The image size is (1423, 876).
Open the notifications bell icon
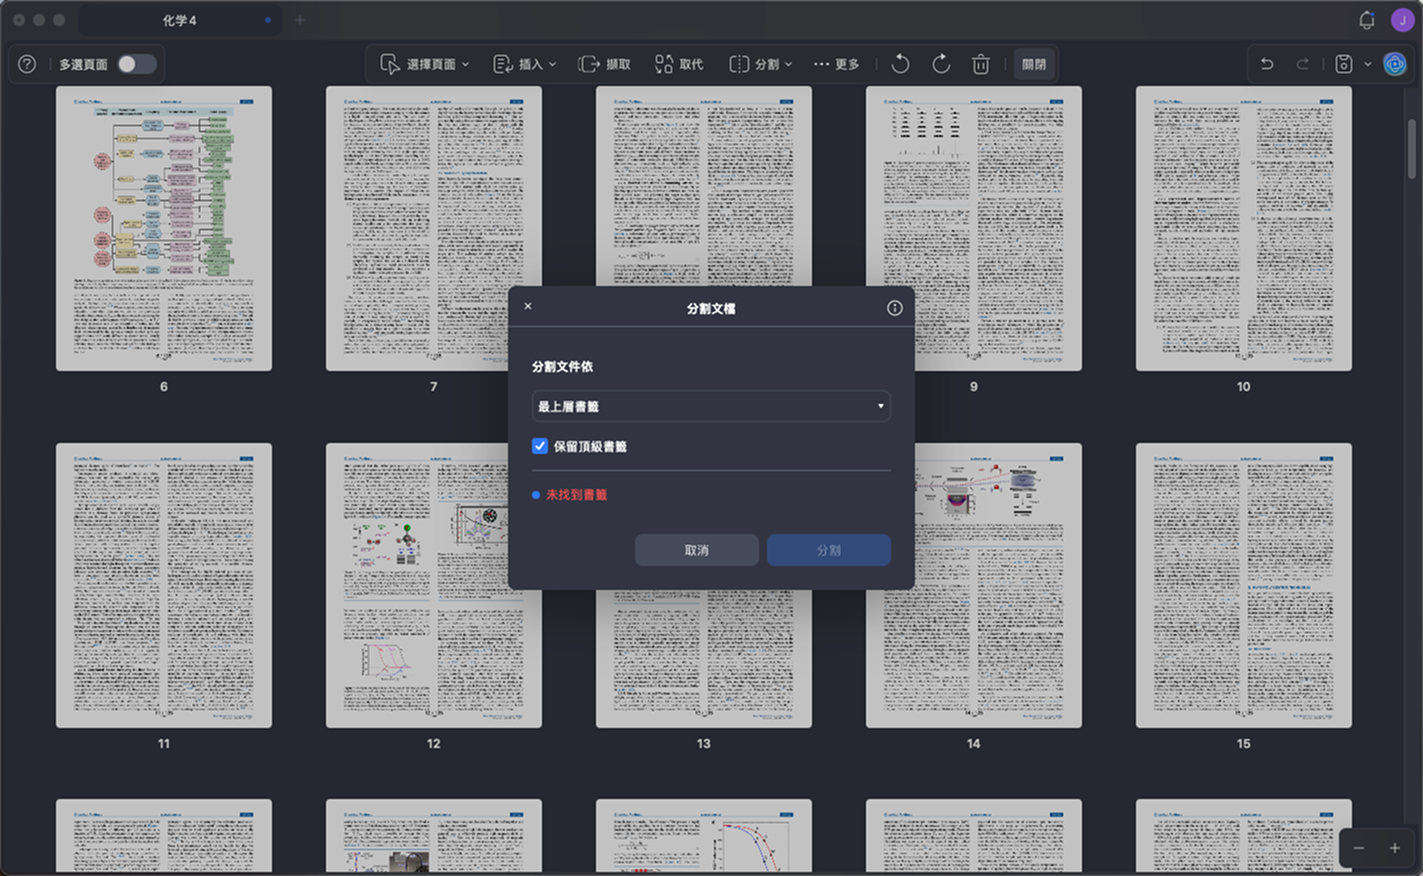1367,20
